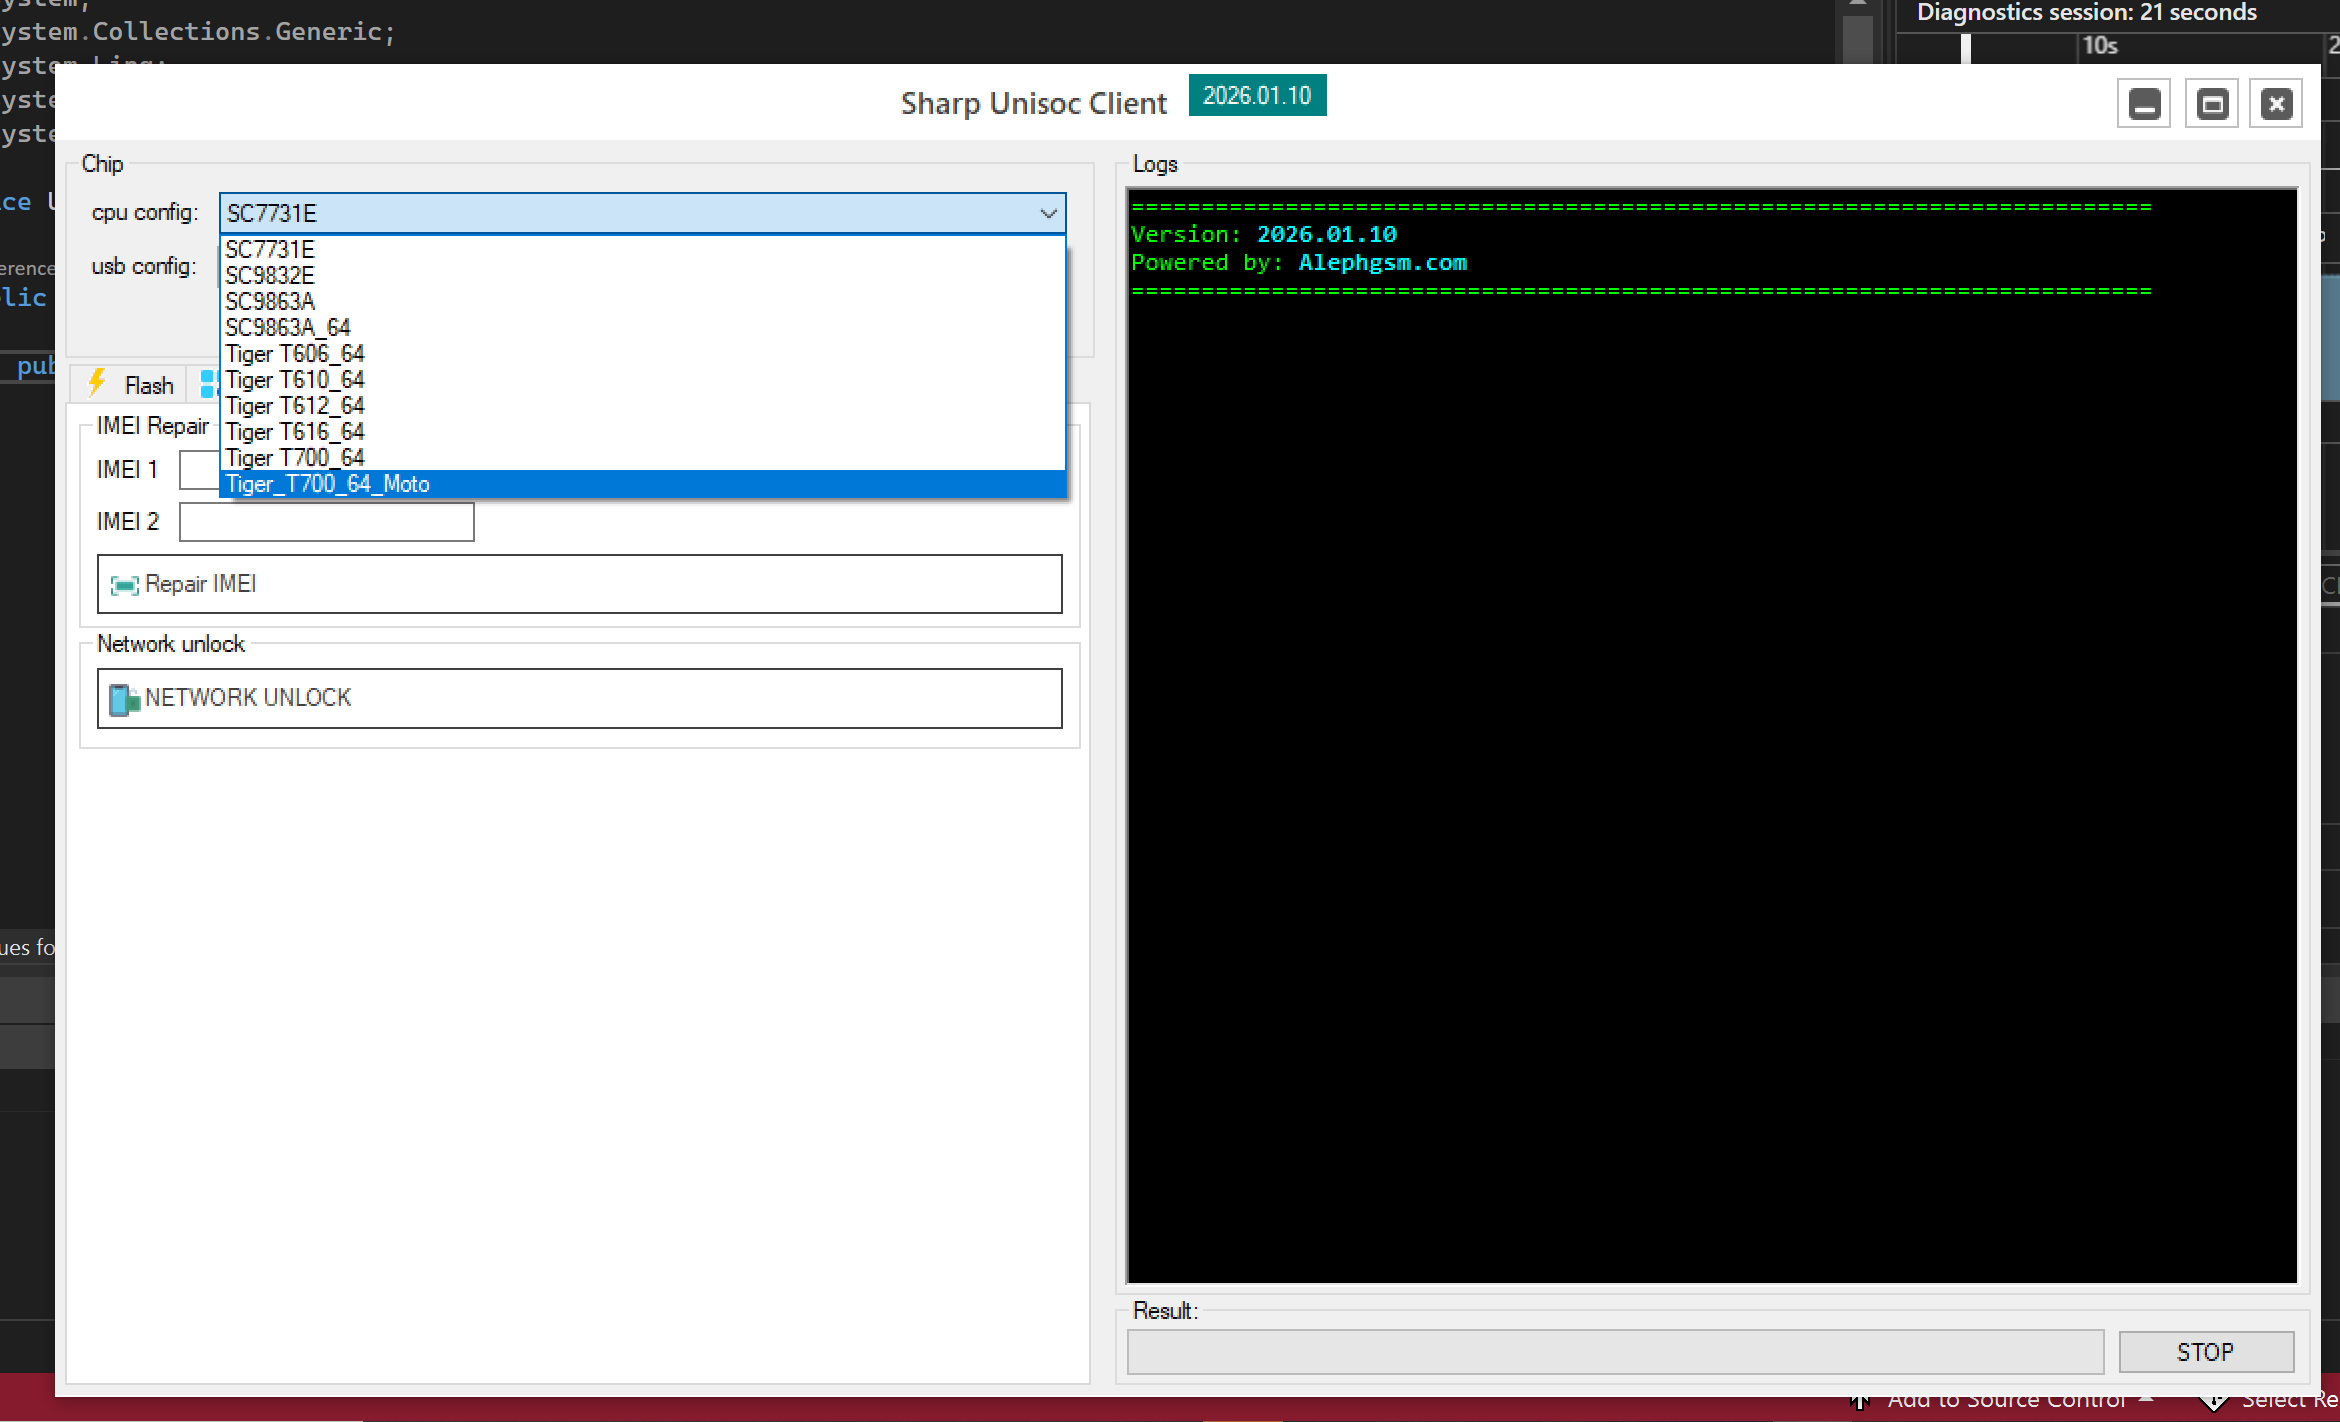The width and height of the screenshot is (2340, 1422).
Task: Click the blue squares tab icon beside Flash
Action: click(209, 384)
